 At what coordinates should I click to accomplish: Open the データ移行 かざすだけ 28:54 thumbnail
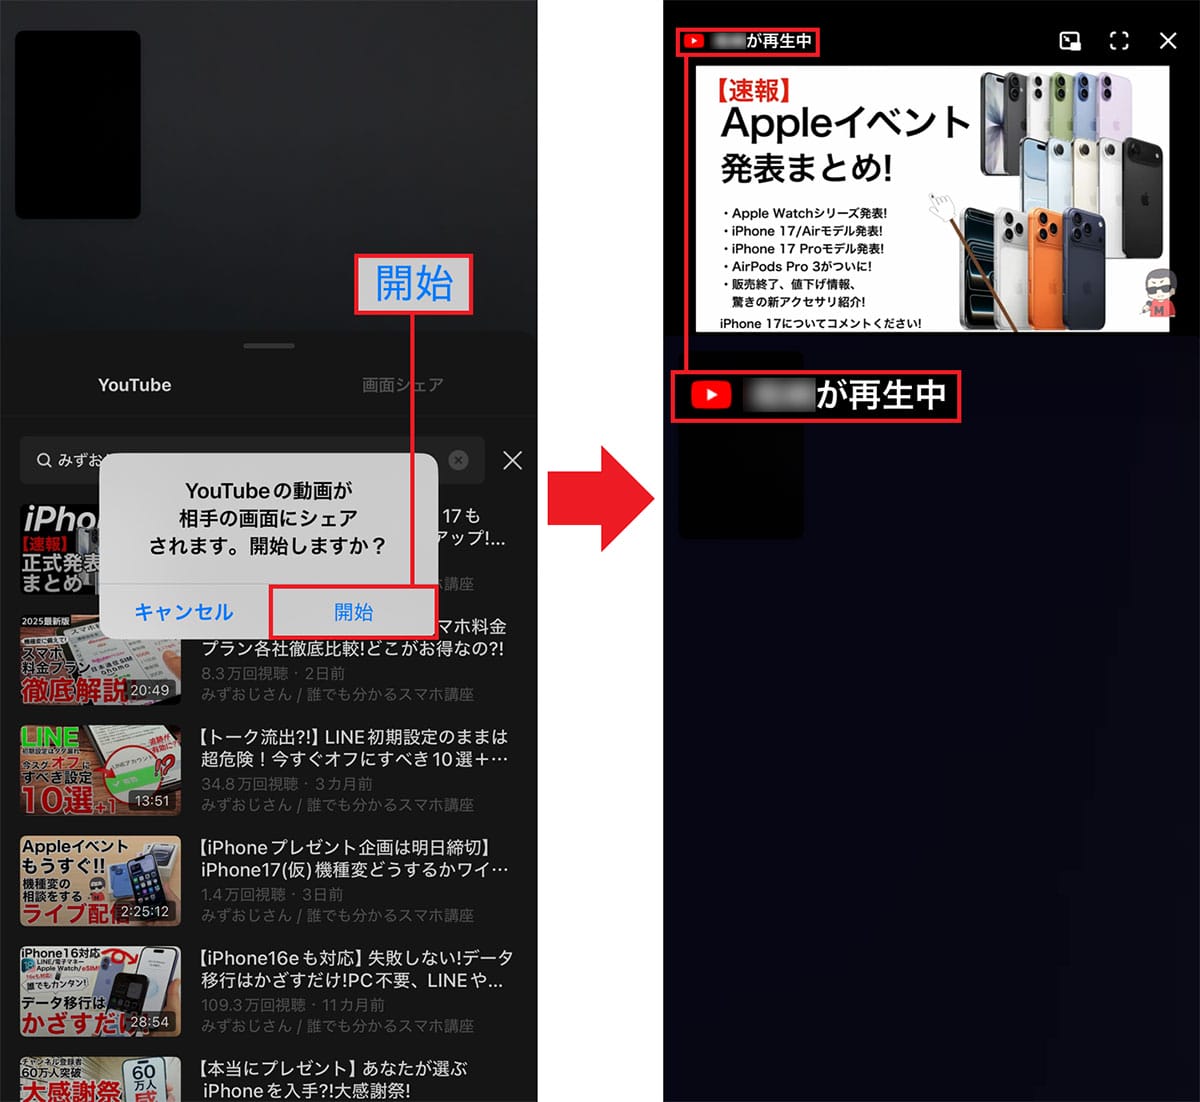tap(100, 991)
